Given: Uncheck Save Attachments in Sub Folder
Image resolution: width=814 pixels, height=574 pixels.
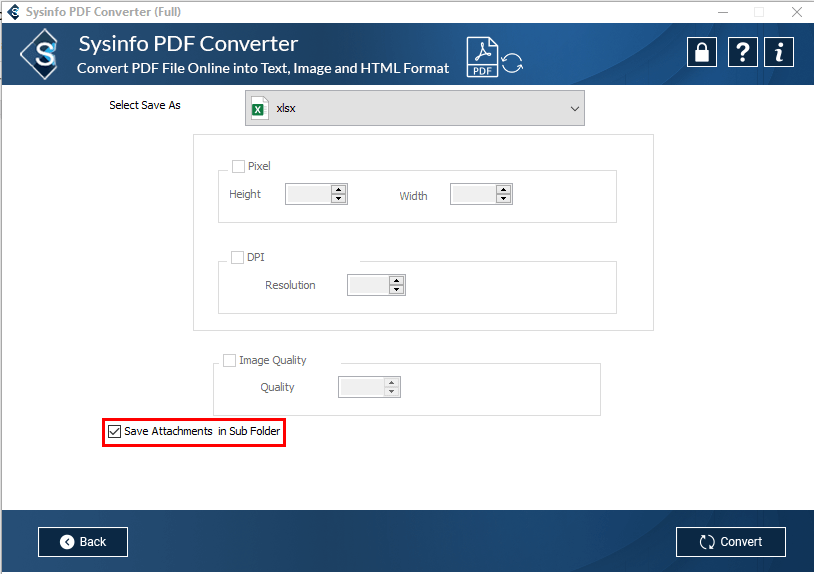Looking at the screenshot, I should pyautogui.click(x=114, y=431).
